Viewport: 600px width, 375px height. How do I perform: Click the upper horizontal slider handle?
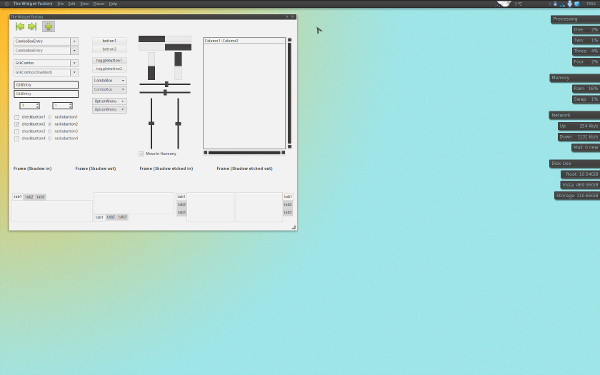(x=166, y=84)
